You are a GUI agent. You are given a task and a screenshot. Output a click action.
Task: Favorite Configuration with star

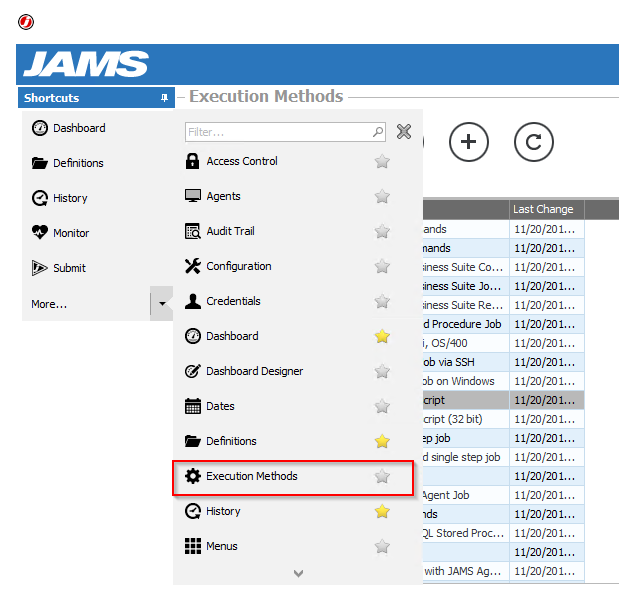pyautogui.click(x=382, y=266)
